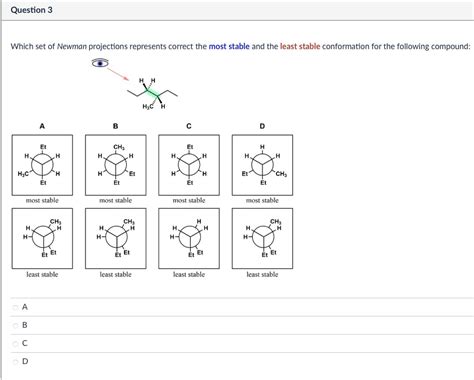
Task: Click option D most stable Newman projection
Action: pyautogui.click(x=262, y=165)
